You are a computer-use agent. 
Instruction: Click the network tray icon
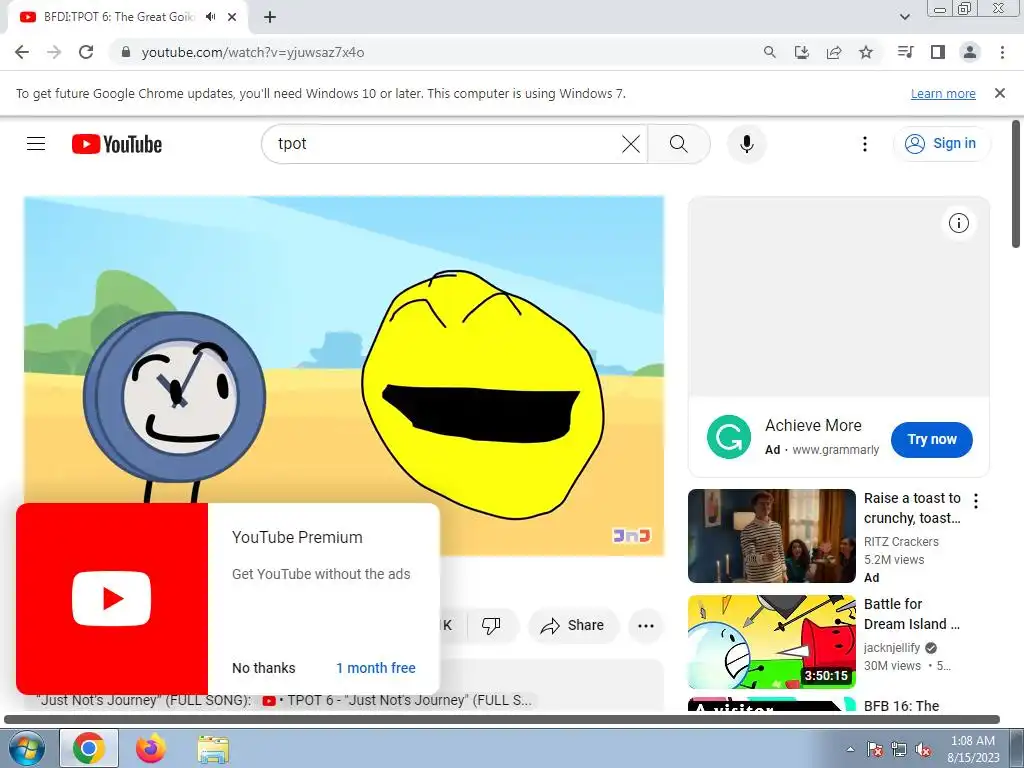tap(899, 749)
